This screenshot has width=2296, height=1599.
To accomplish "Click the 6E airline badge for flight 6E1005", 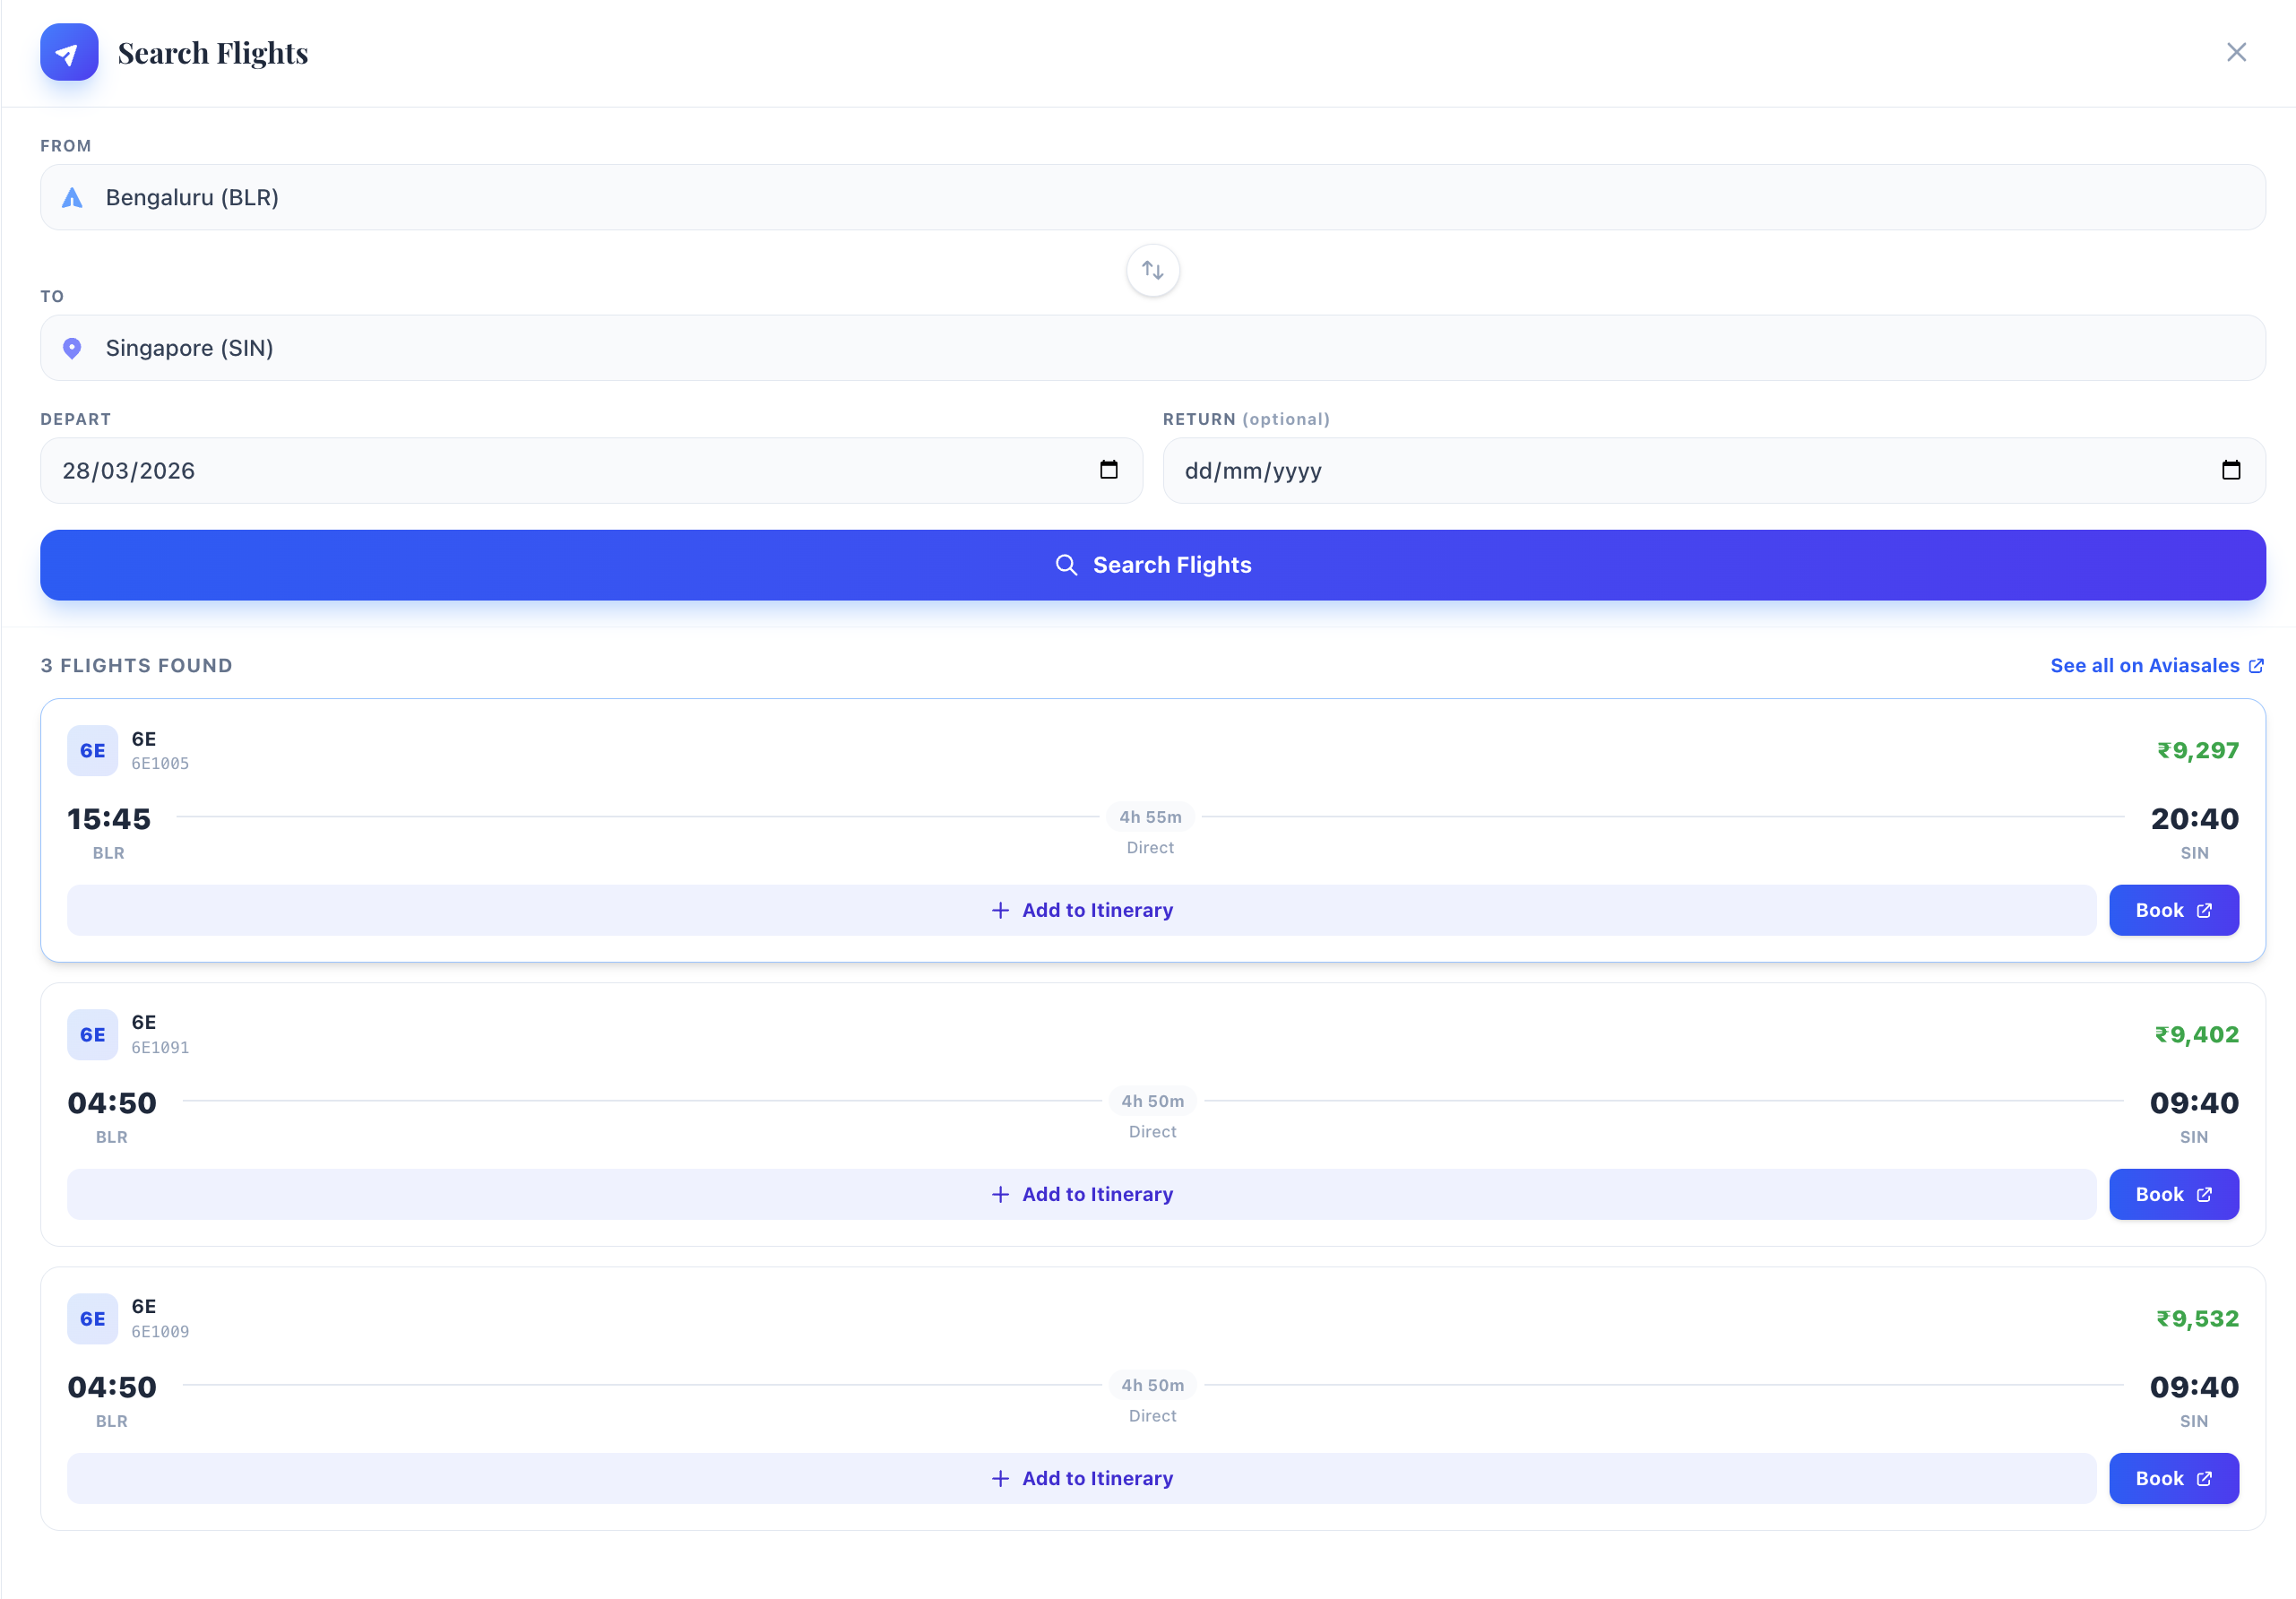I will tap(92, 750).
